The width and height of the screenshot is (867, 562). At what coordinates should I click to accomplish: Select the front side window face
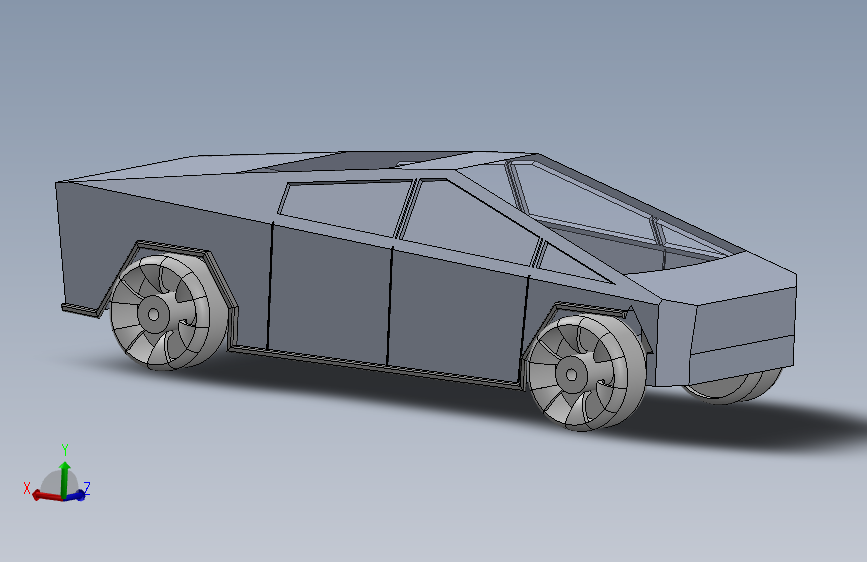coord(470,221)
